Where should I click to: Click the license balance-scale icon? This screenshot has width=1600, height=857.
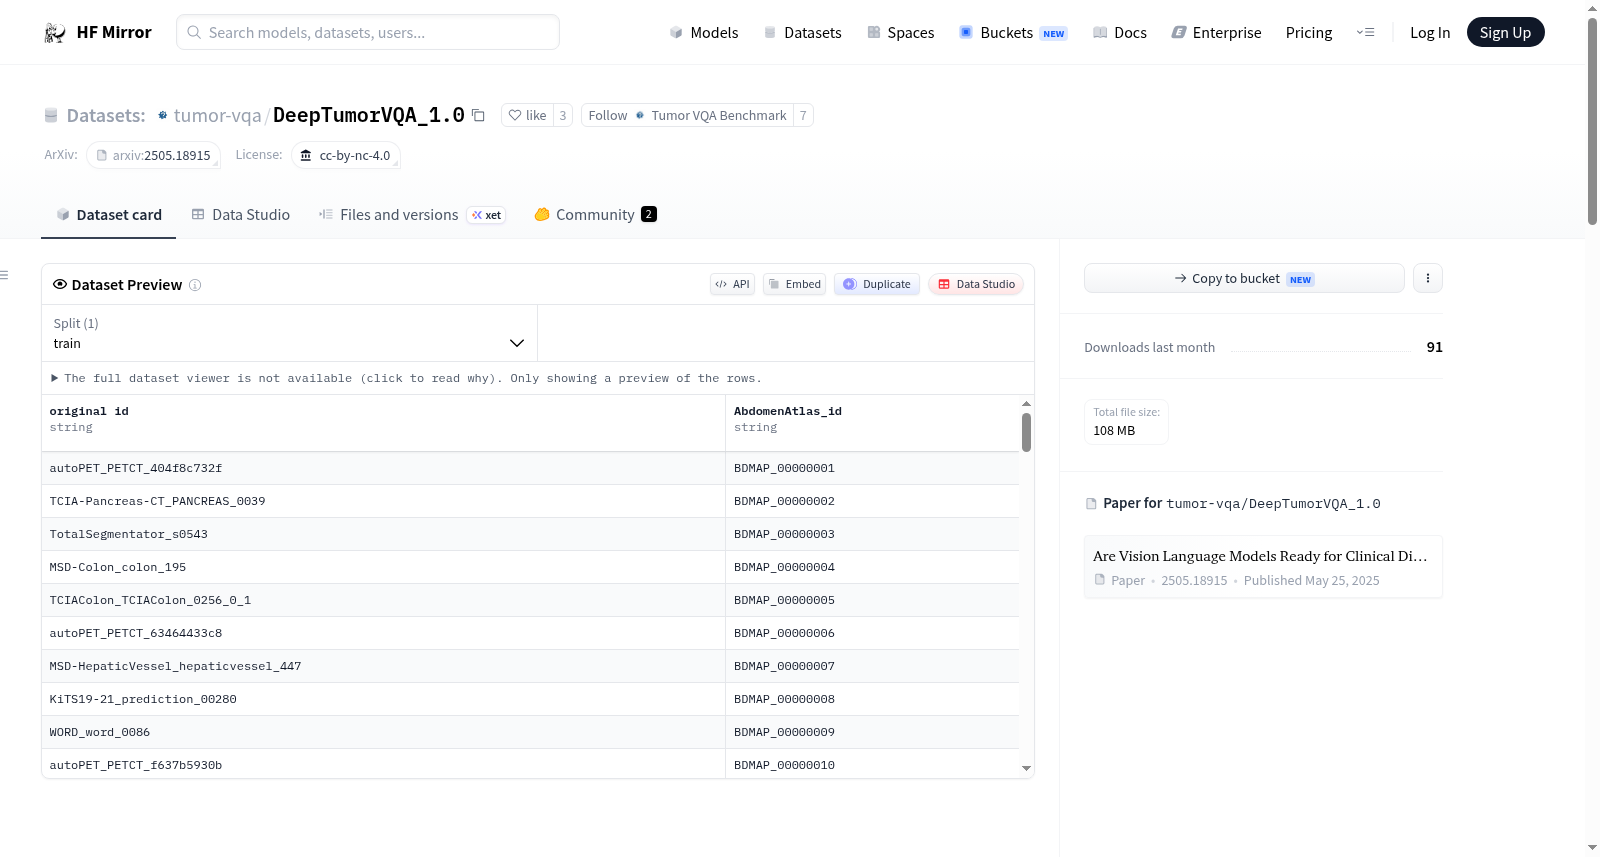pos(306,155)
